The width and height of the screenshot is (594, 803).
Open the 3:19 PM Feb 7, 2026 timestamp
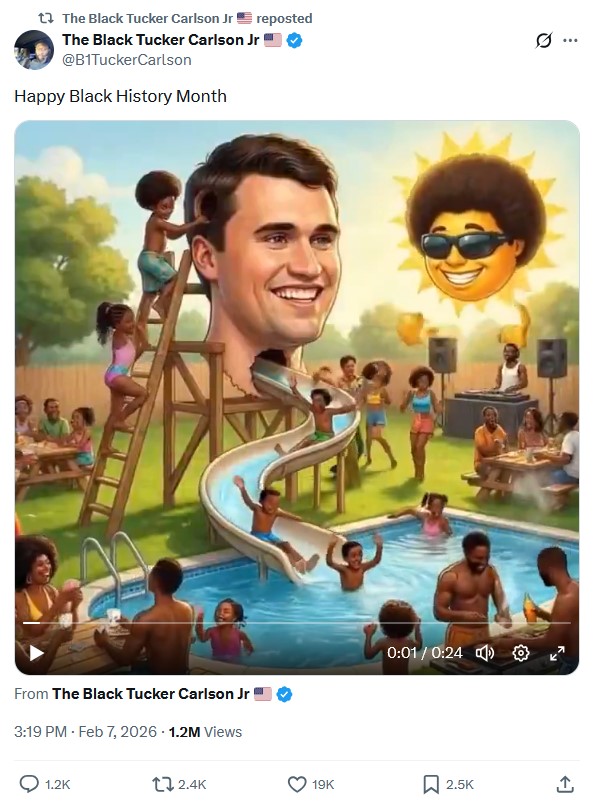point(86,732)
